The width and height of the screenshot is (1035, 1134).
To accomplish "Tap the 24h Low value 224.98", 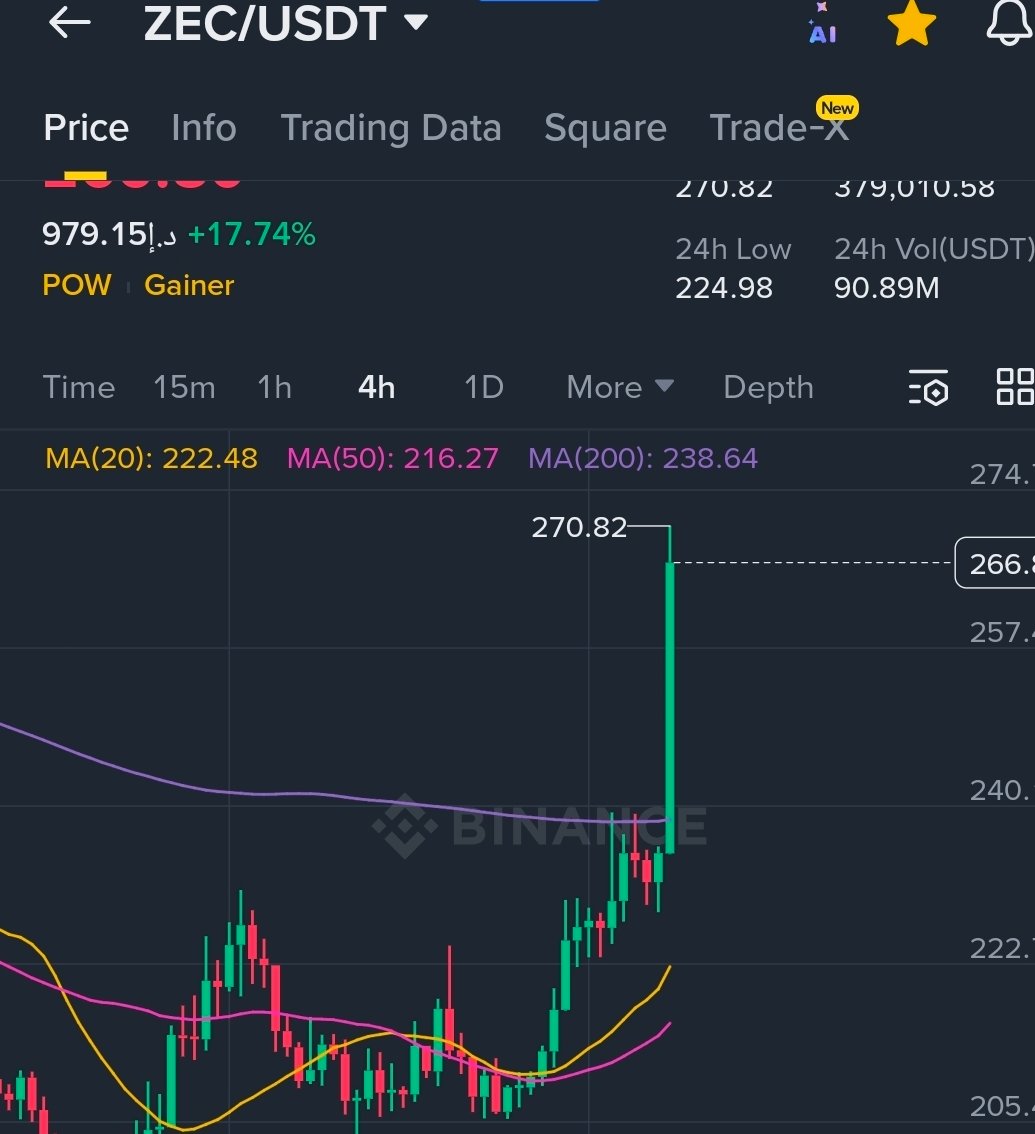I will coord(724,289).
